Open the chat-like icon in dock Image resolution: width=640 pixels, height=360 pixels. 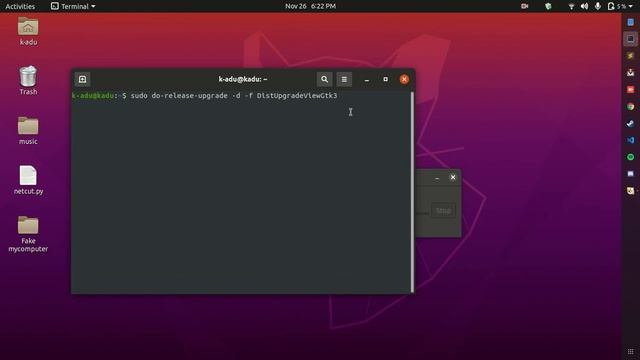pos(631,174)
